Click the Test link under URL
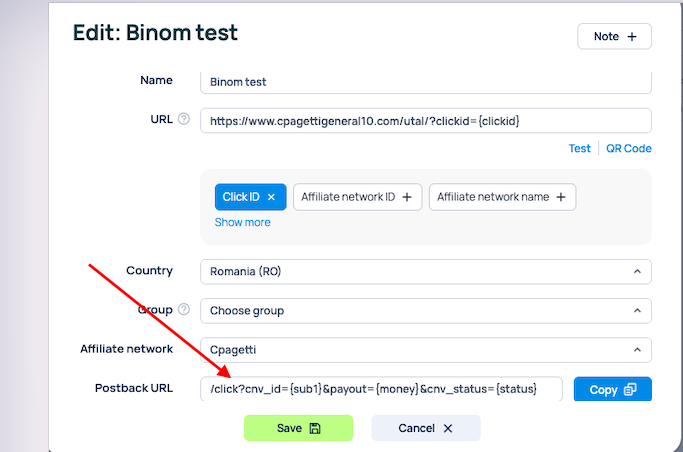Screen dimensions: 683x452 (580, 149)
